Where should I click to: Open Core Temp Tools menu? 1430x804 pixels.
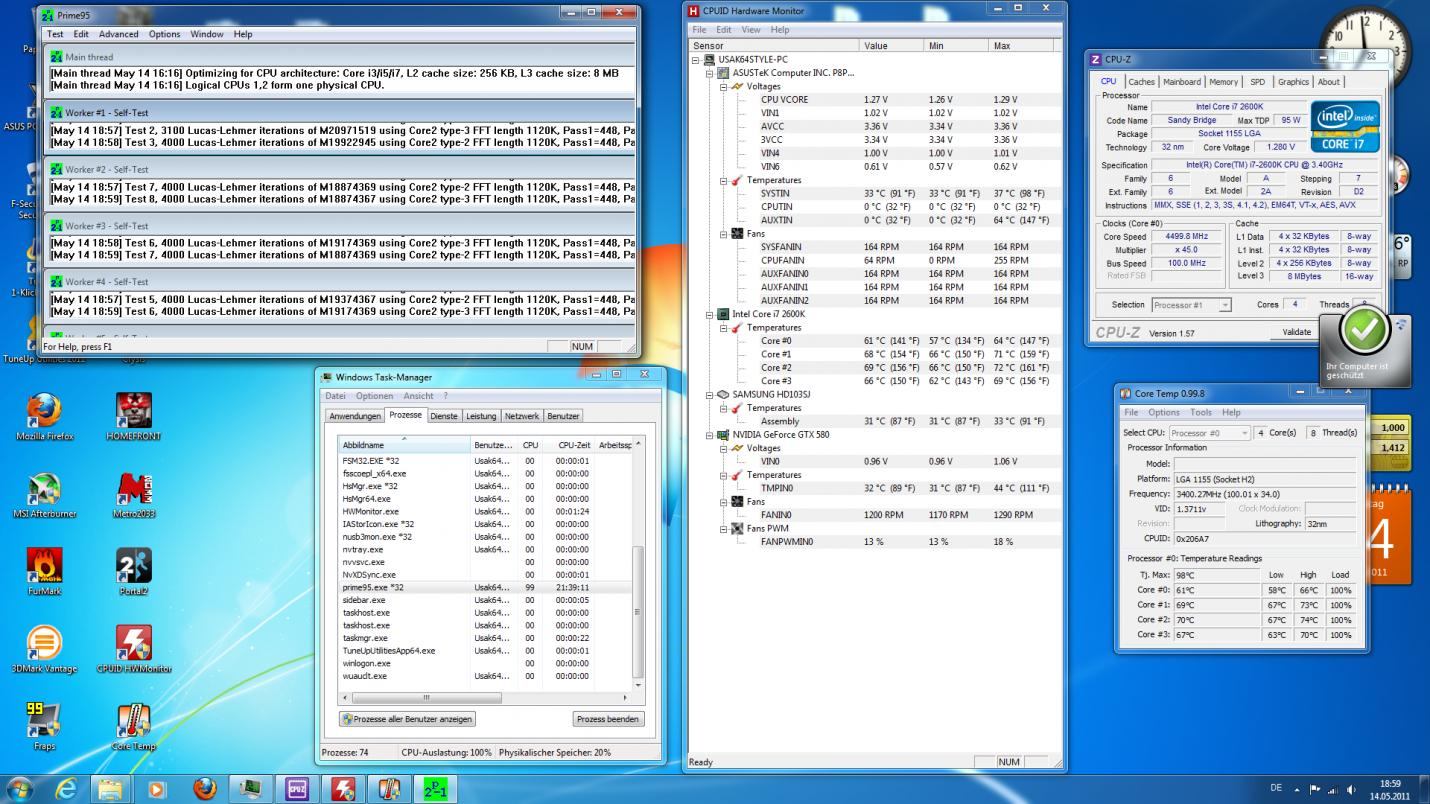1201,412
